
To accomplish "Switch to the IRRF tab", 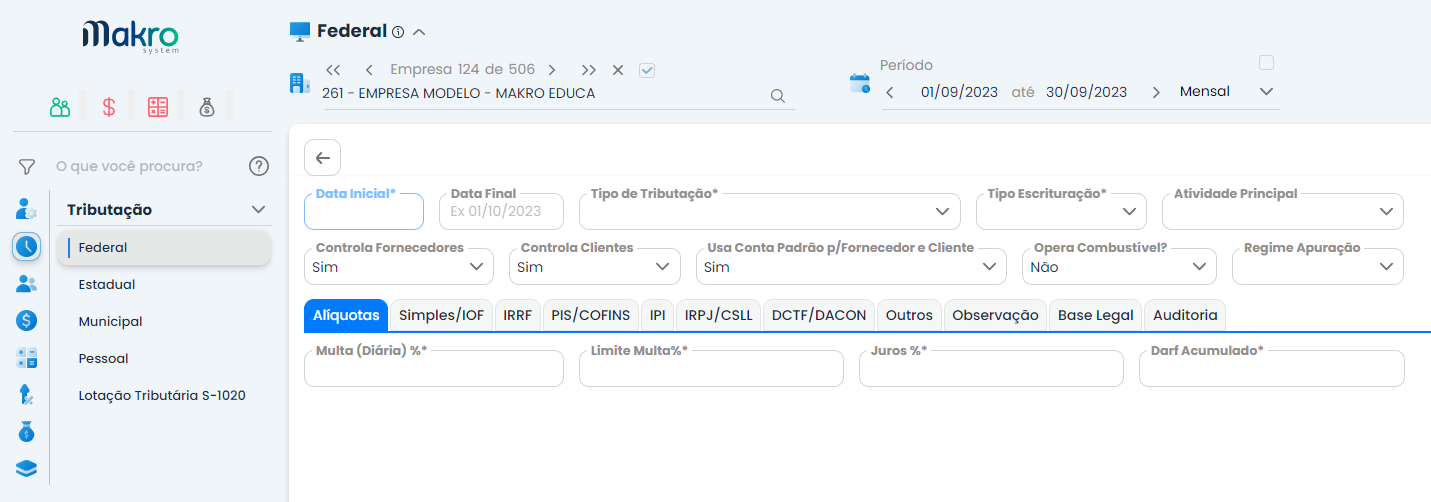I will [x=518, y=315].
